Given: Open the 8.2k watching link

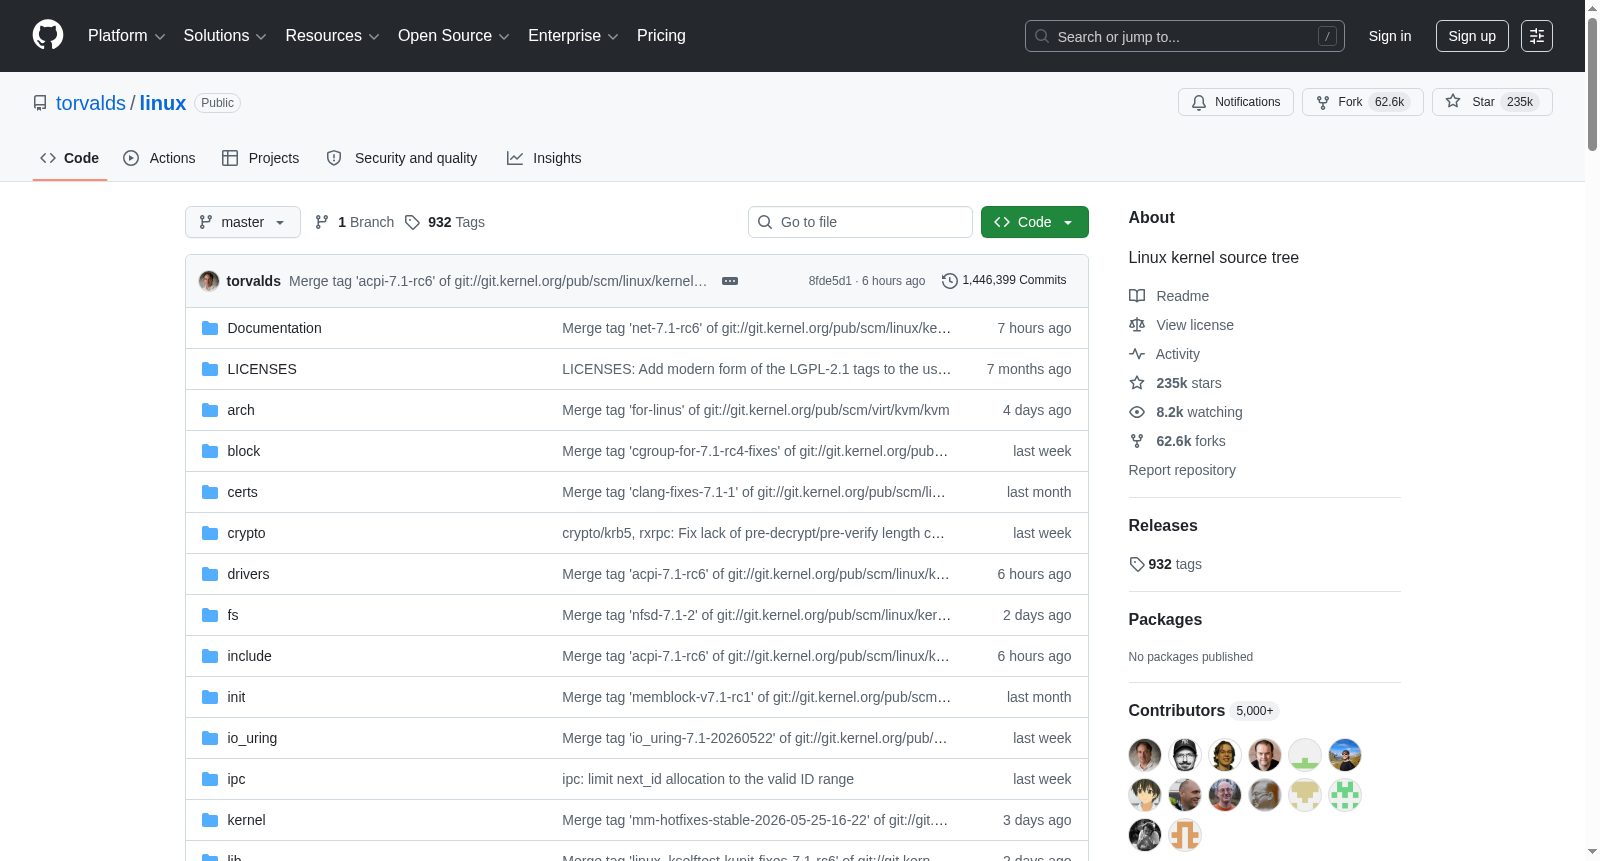Looking at the screenshot, I should pos(1186,412).
